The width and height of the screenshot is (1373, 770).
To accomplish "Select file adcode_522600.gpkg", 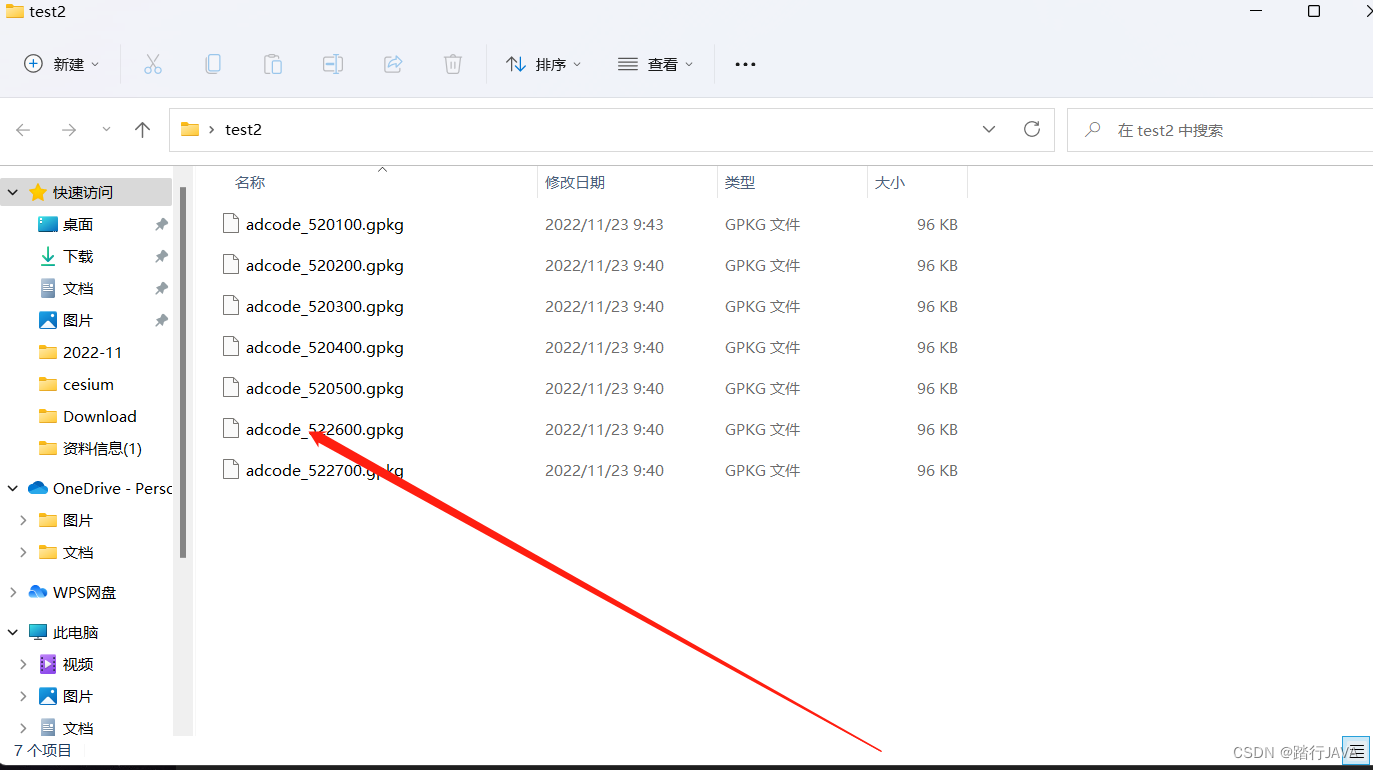I will pyautogui.click(x=325, y=430).
